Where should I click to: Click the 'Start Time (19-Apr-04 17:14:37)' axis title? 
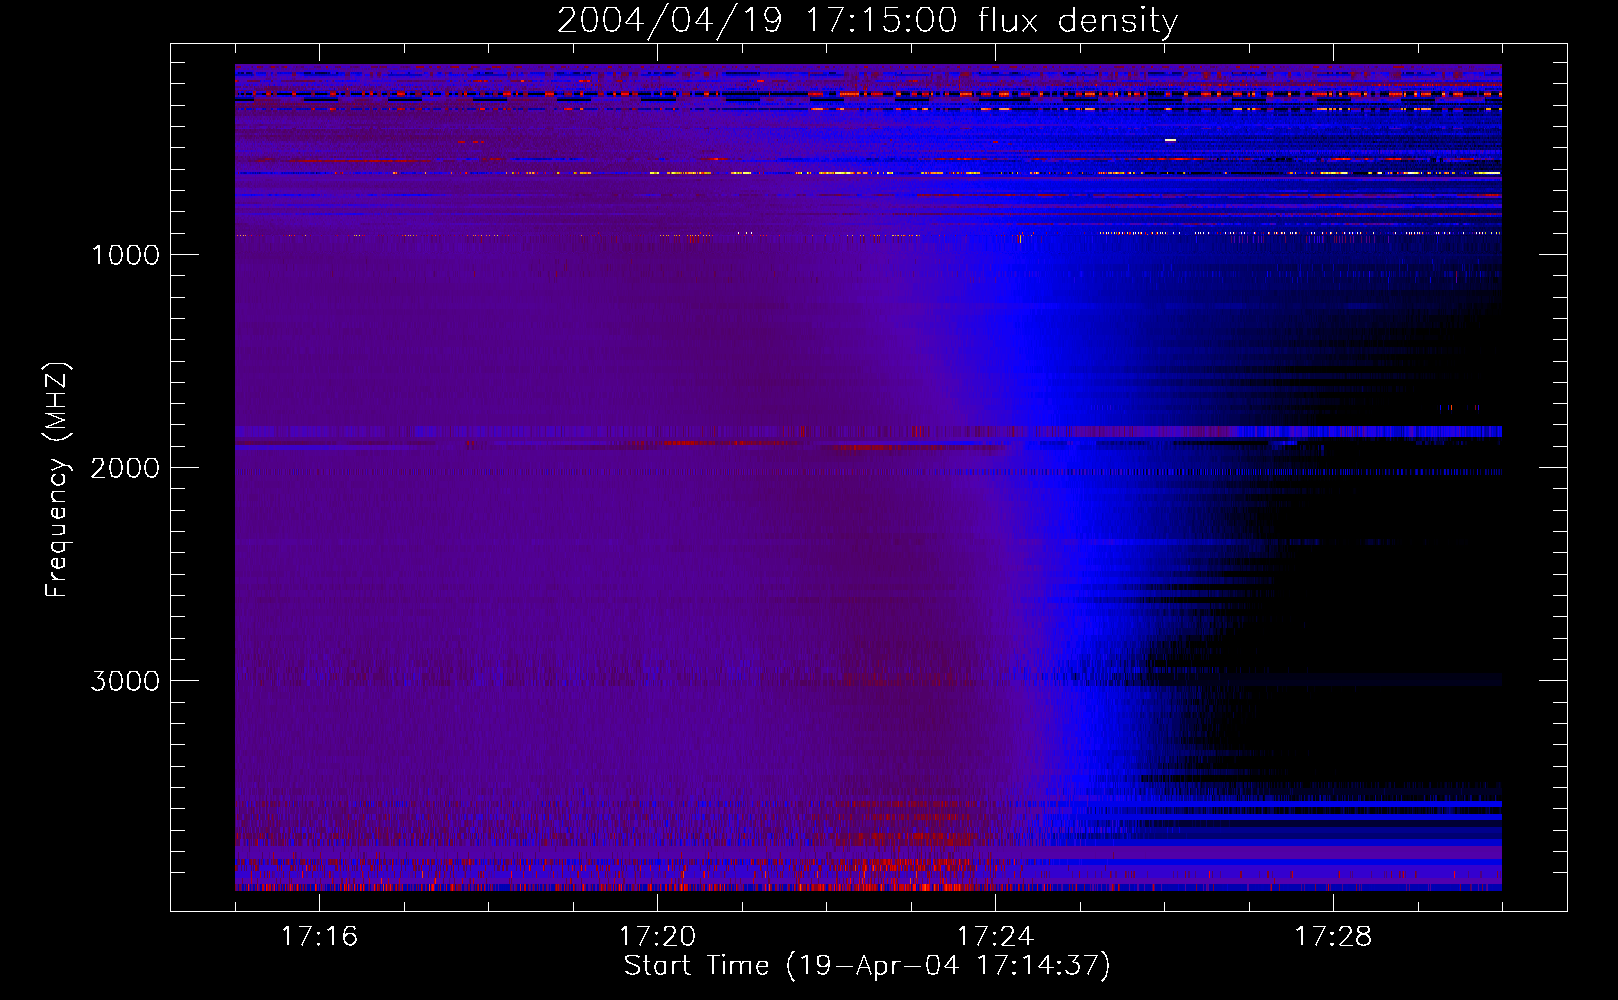867,966
